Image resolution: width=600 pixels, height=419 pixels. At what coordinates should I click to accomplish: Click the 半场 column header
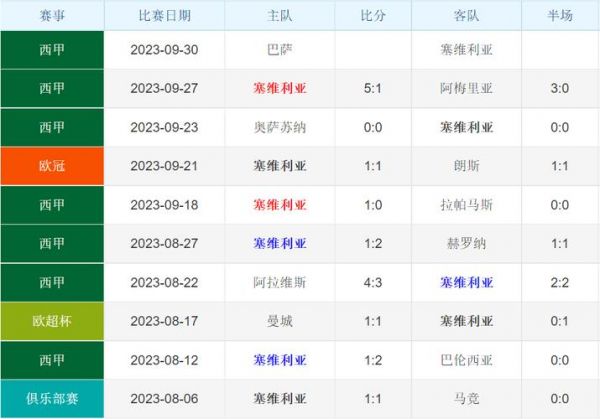560,15
